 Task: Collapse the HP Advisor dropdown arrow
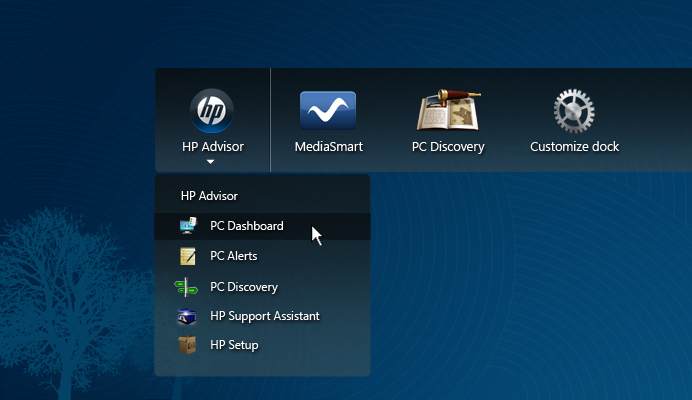[211, 161]
